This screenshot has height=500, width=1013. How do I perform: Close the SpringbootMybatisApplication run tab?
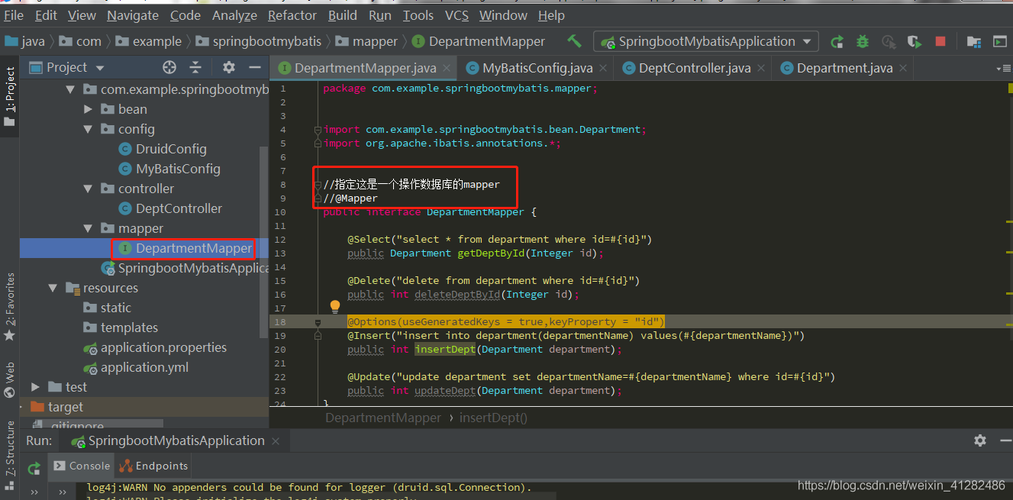[x=276, y=441]
